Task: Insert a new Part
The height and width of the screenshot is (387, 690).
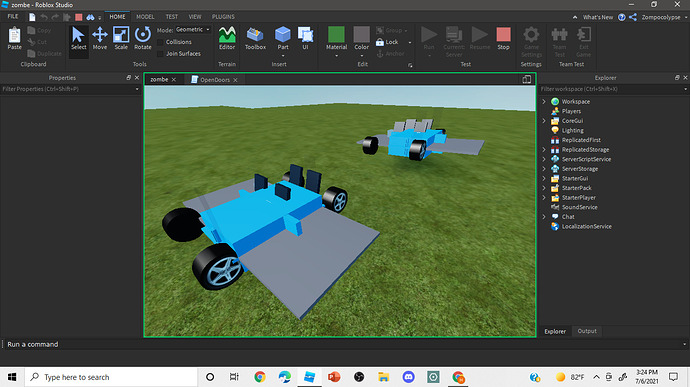Action: tap(283, 38)
